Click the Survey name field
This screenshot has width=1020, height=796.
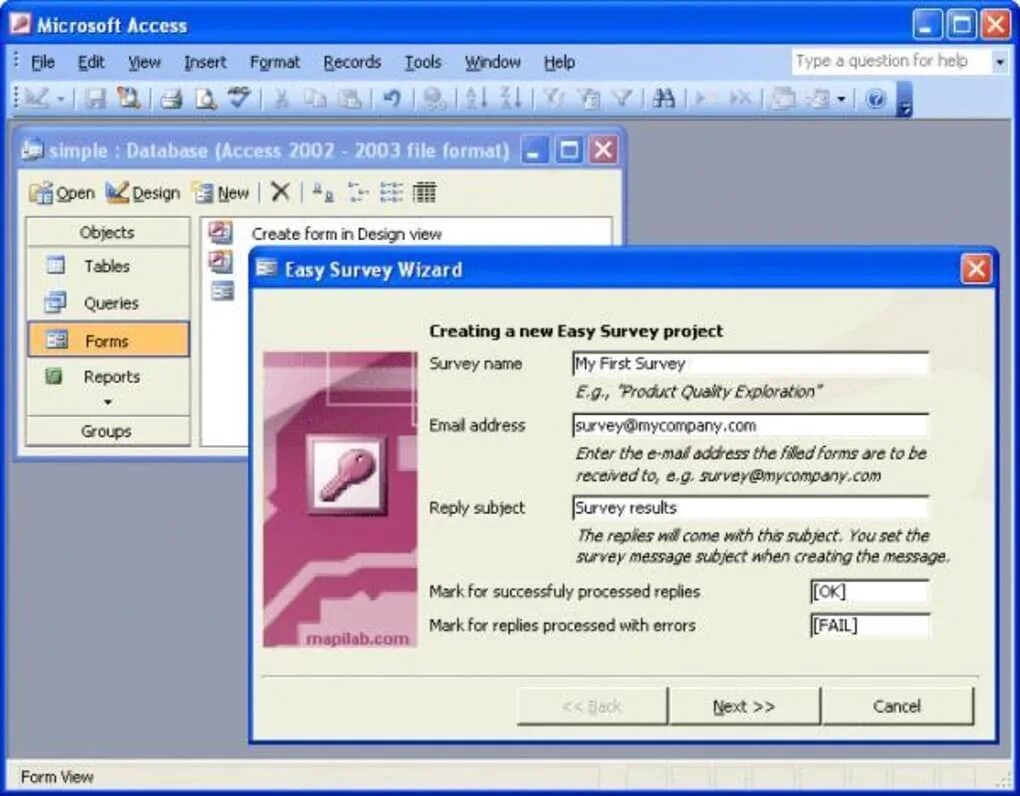click(751, 364)
